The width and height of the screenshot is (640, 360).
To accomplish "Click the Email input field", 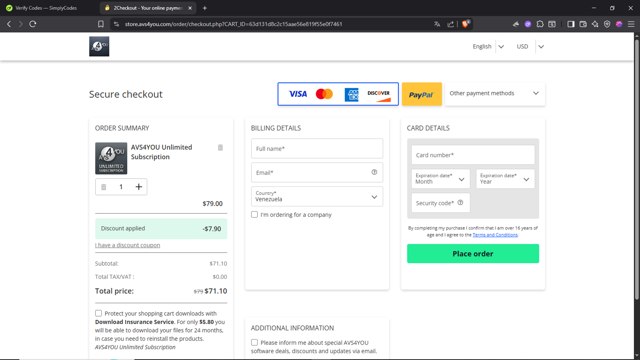I will click(317, 172).
